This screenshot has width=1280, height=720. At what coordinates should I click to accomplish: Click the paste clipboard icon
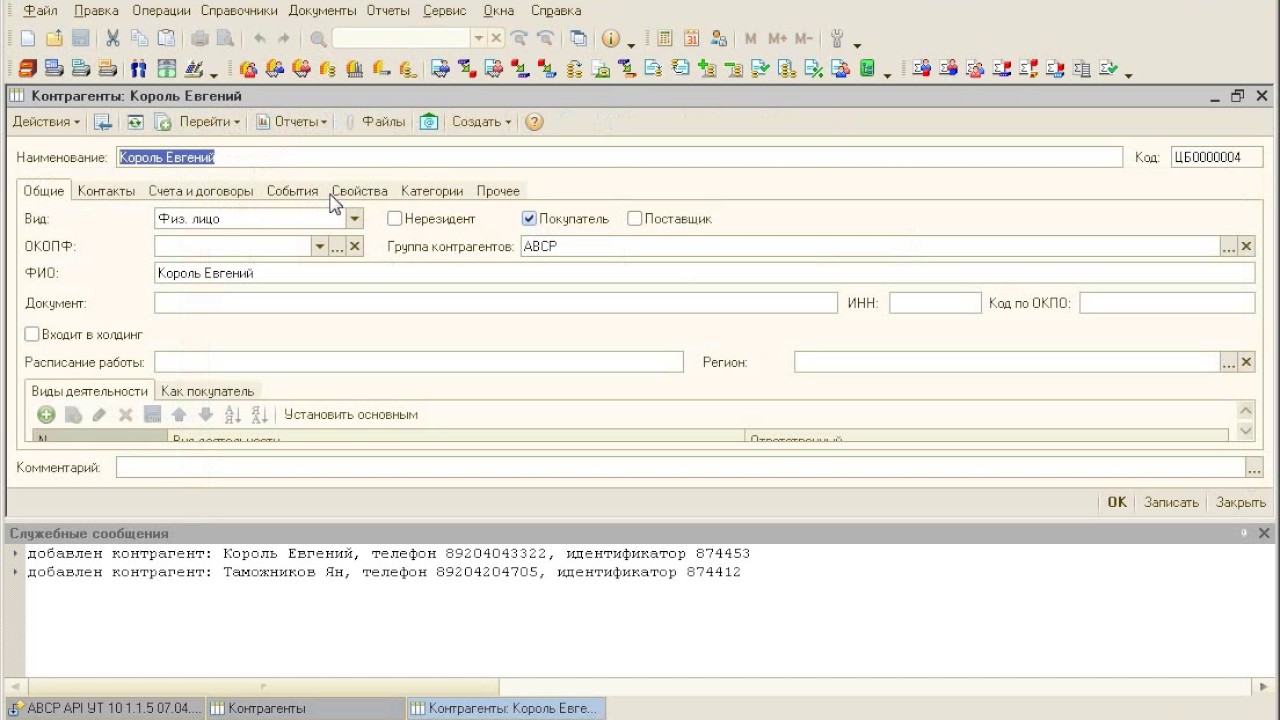pyautogui.click(x=166, y=39)
